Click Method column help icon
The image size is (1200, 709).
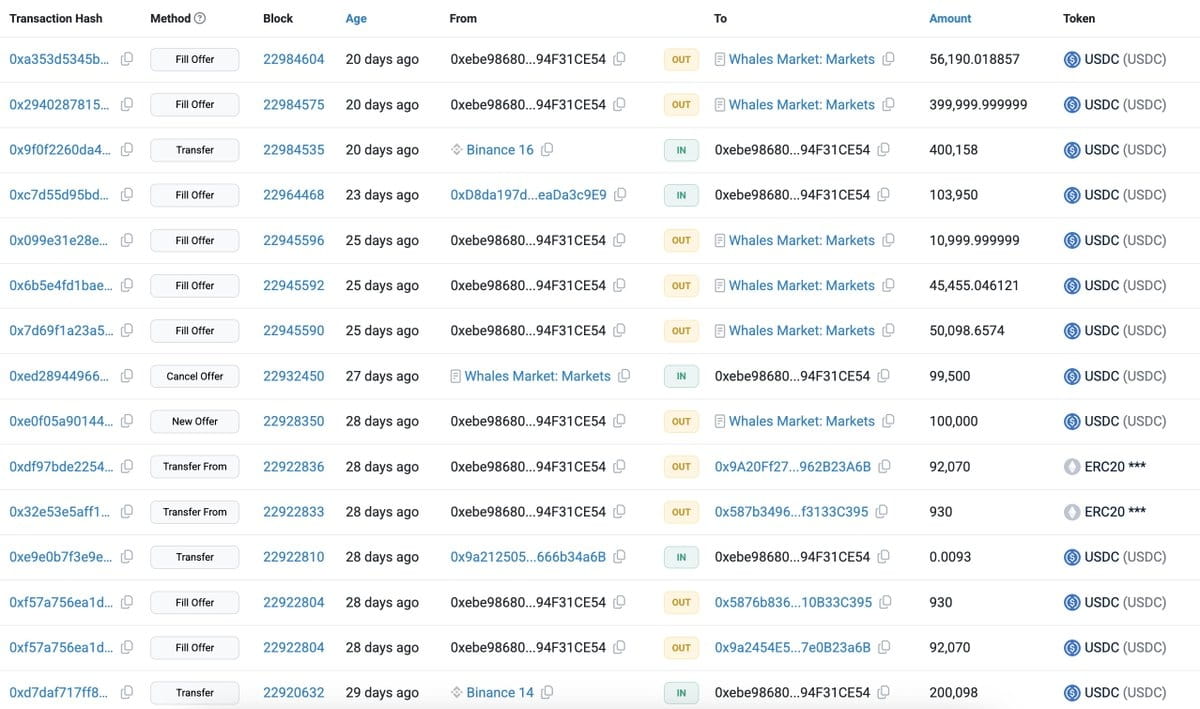[200, 18]
